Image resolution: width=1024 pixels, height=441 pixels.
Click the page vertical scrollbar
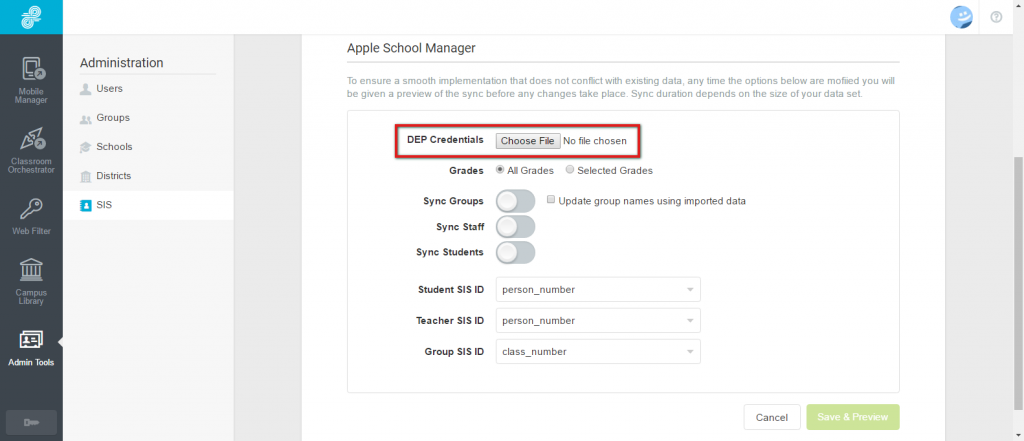1018,284
